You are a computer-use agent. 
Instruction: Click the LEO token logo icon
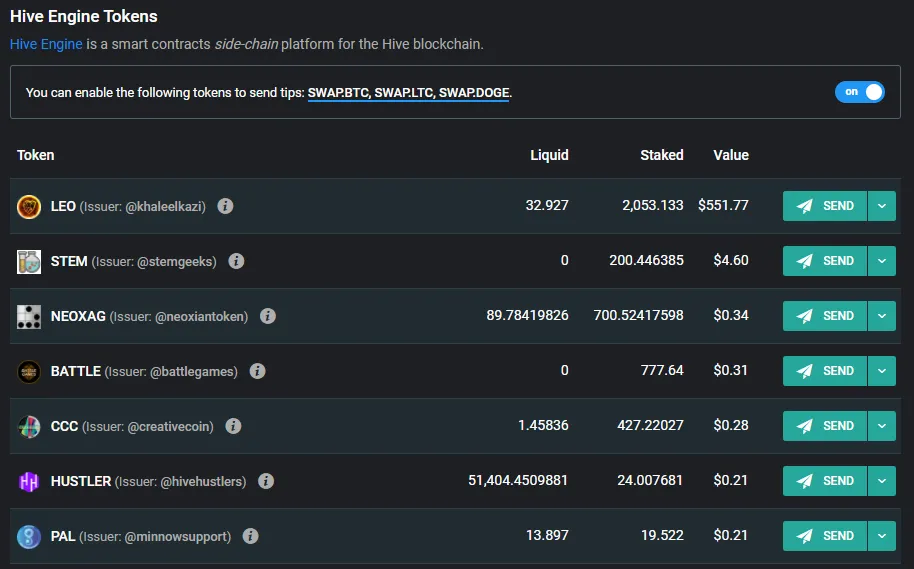click(x=29, y=206)
